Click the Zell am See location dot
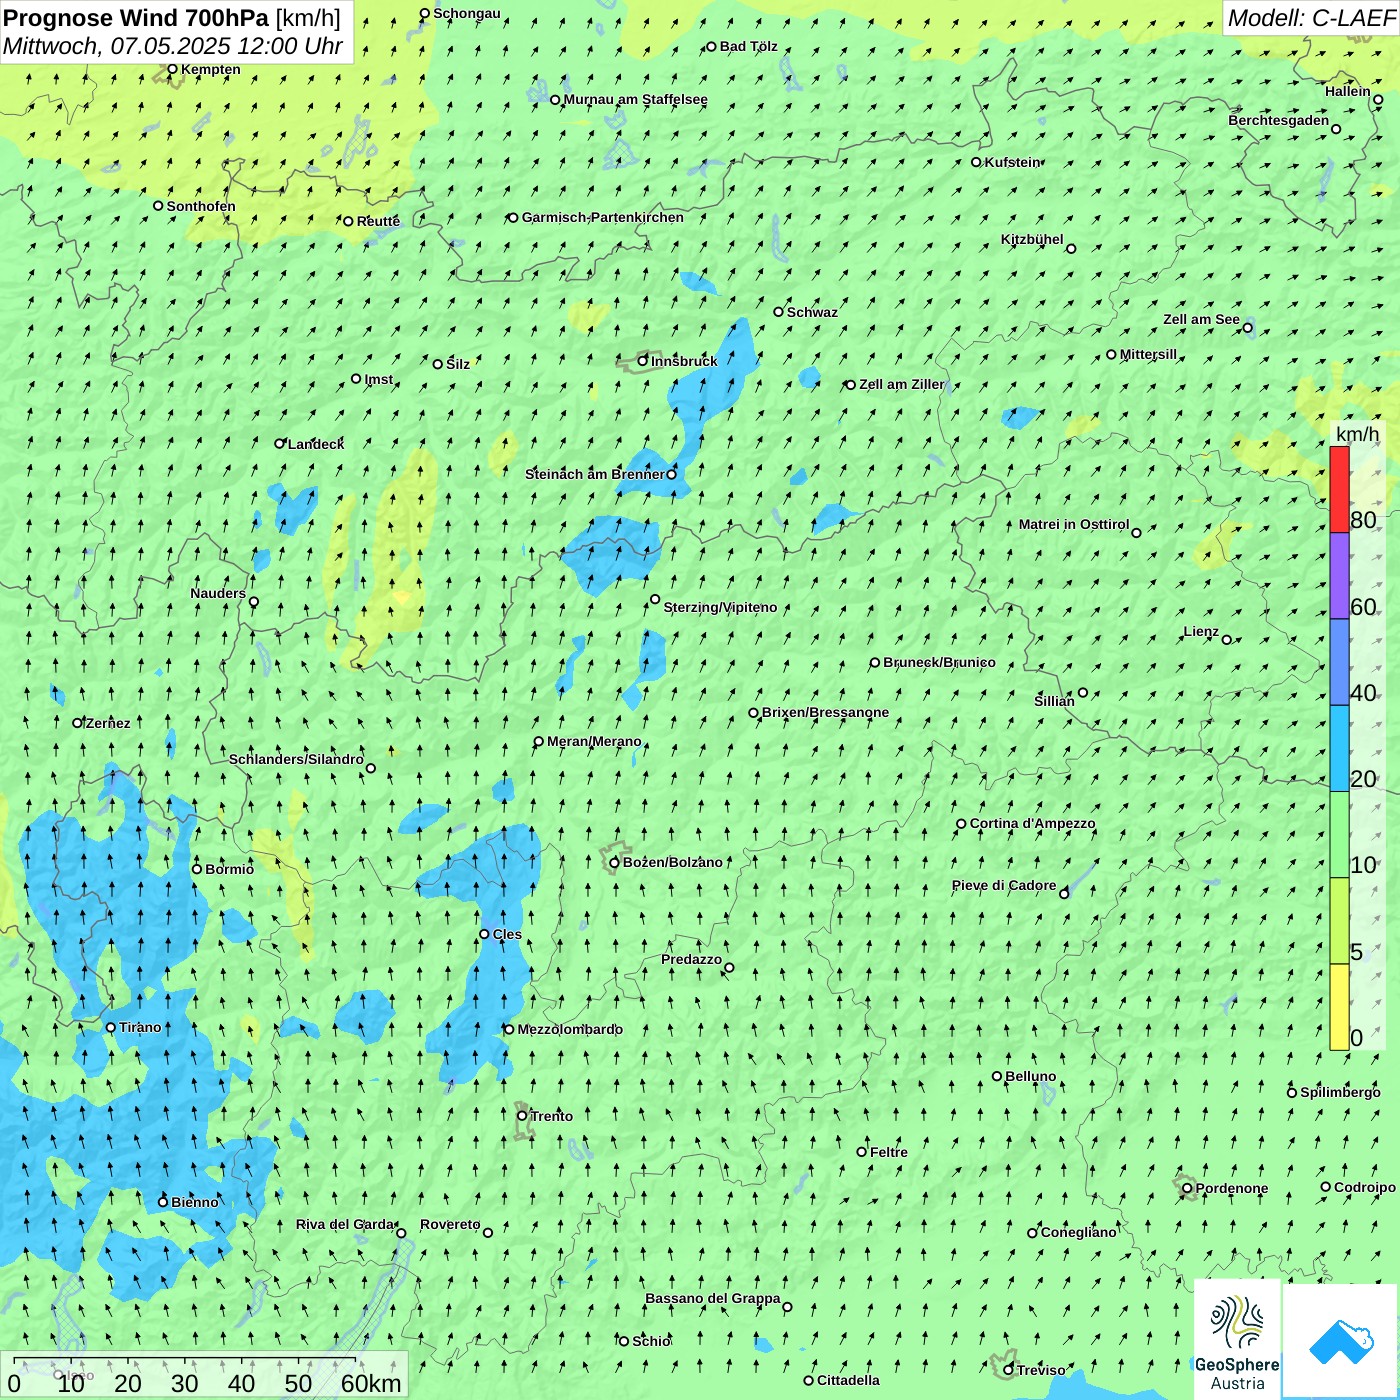Image resolution: width=1400 pixels, height=1400 pixels. tap(1247, 327)
